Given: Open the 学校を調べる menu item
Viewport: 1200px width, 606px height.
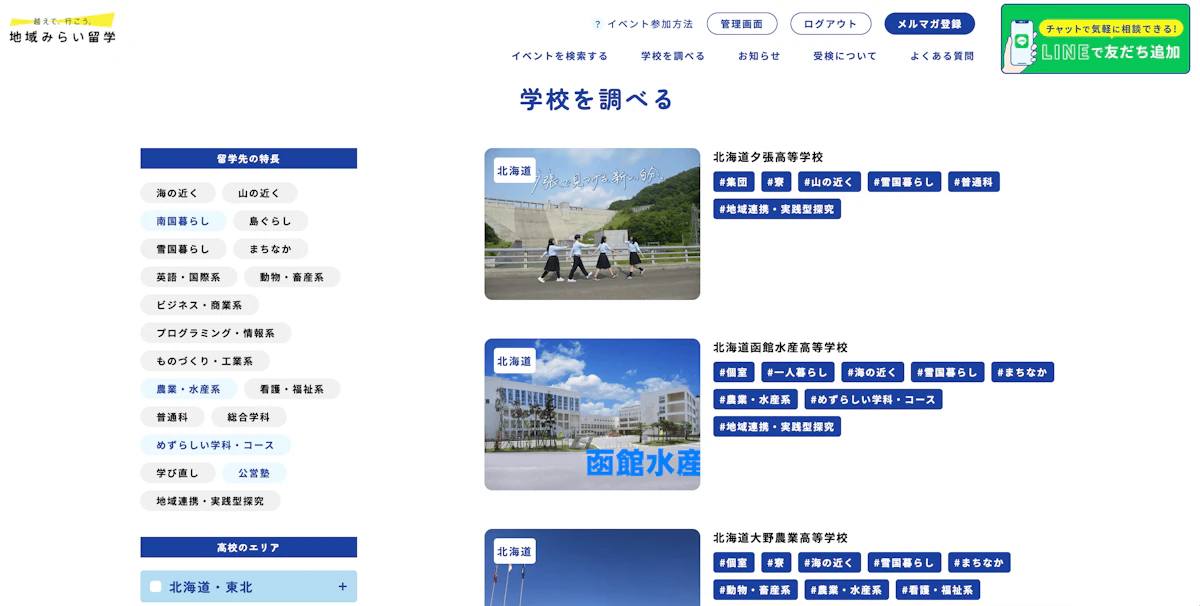Looking at the screenshot, I should coord(673,56).
